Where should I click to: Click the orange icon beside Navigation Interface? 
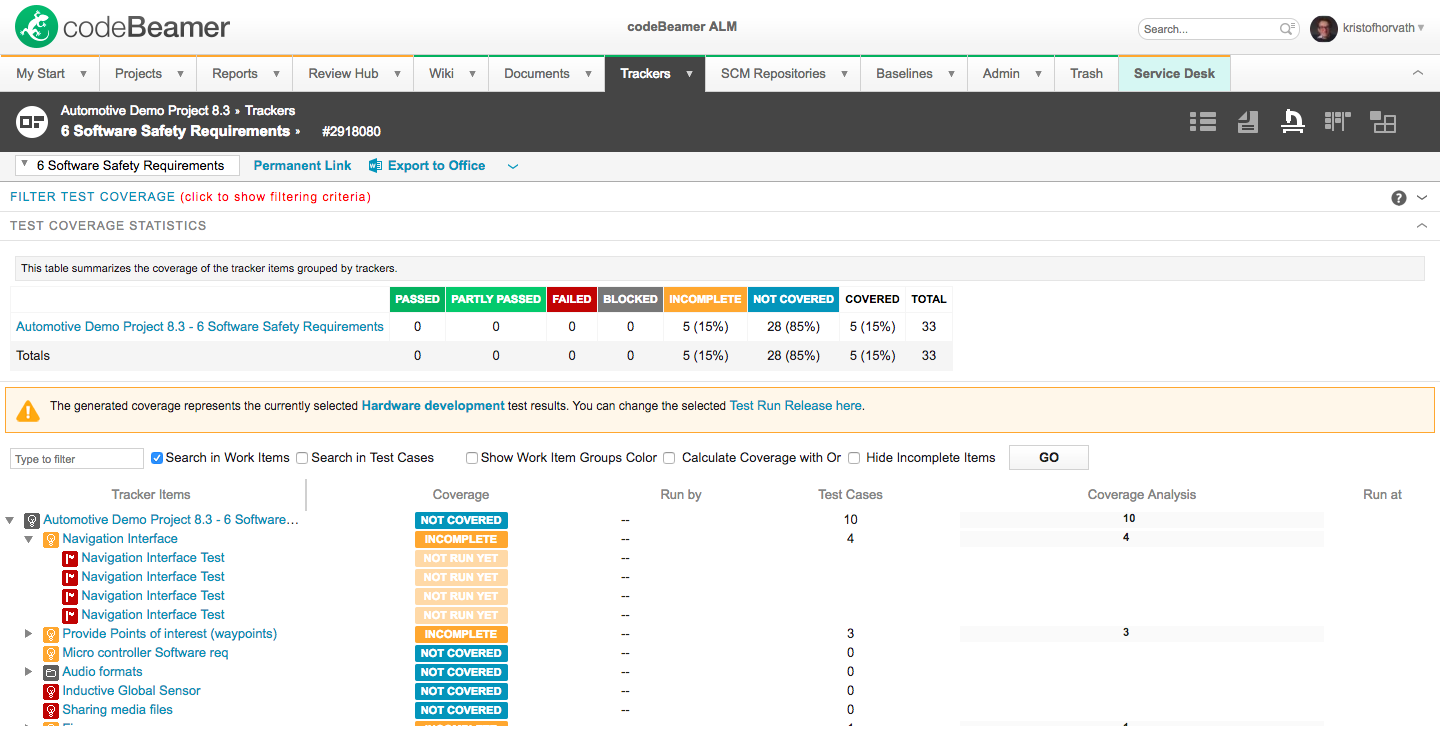point(51,539)
